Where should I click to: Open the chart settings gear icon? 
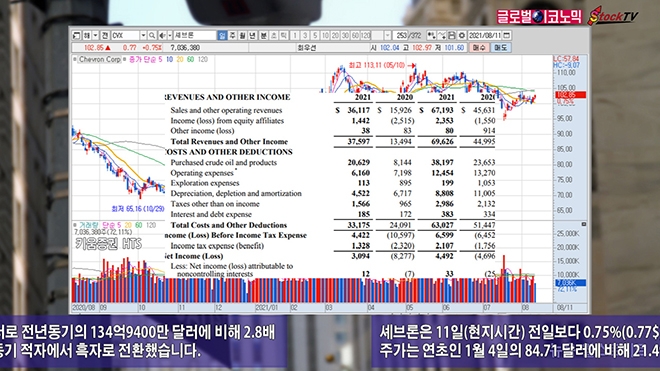point(461,35)
